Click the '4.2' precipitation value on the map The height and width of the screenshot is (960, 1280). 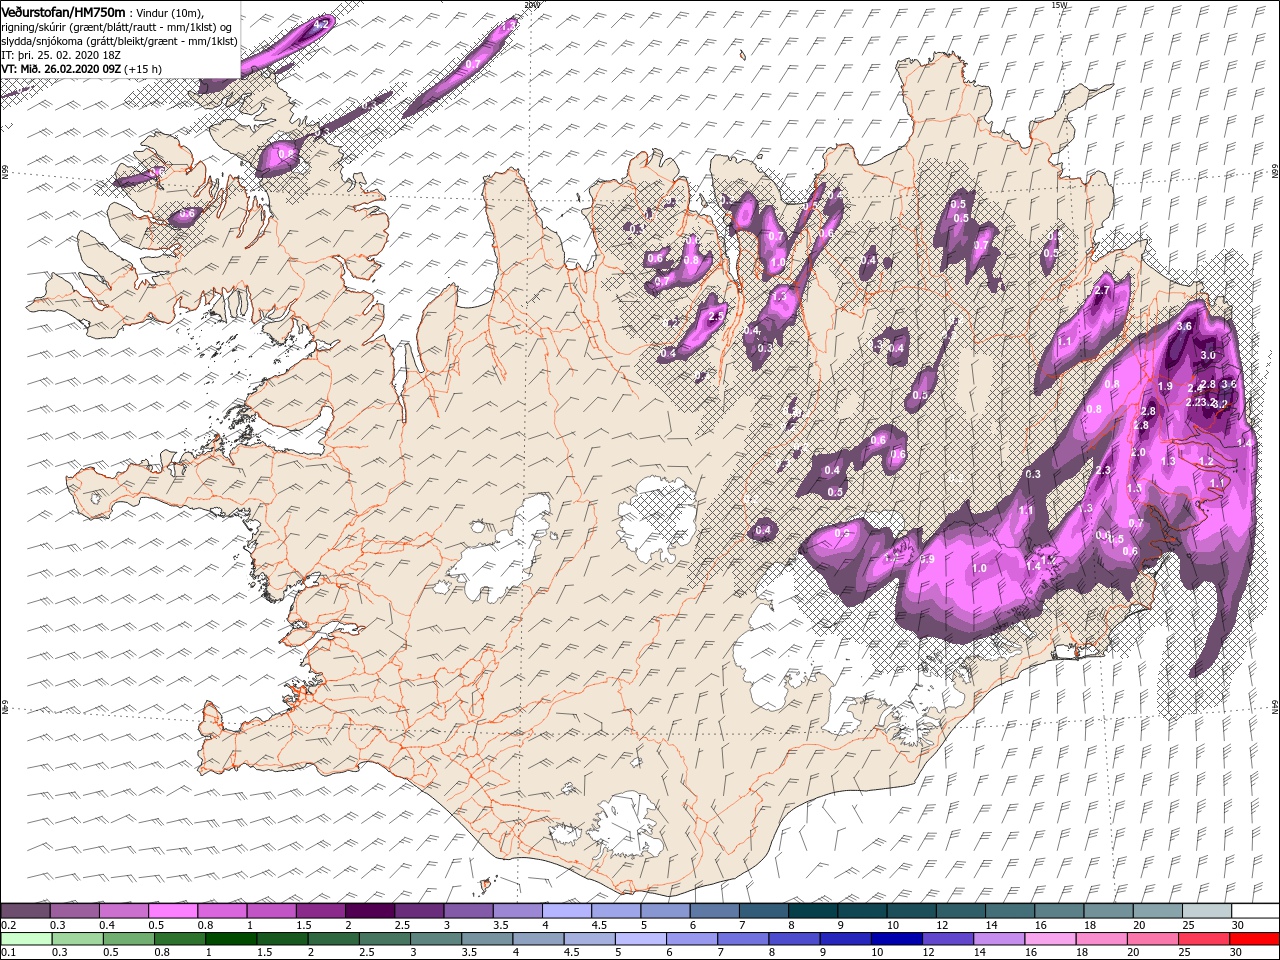[321, 24]
